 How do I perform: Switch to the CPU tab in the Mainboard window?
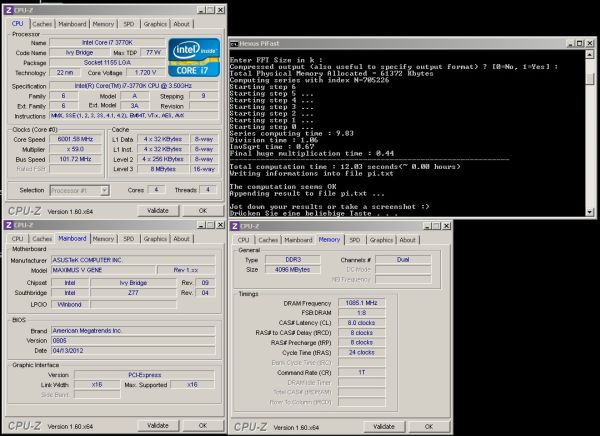coord(17,238)
